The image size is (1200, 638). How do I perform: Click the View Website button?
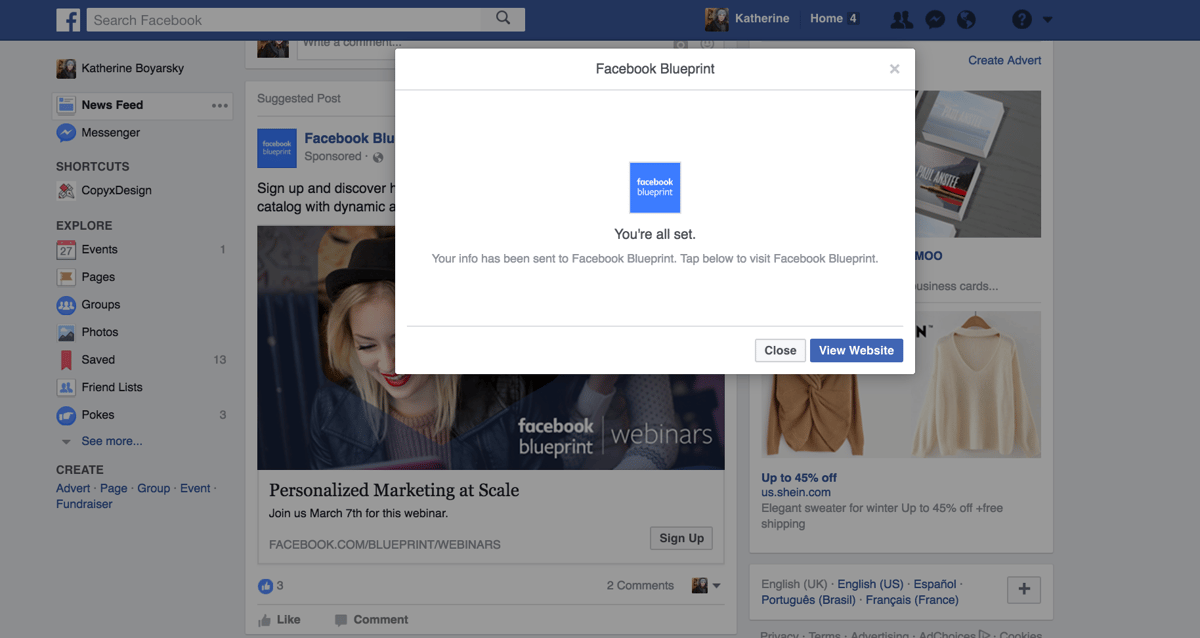tap(856, 350)
